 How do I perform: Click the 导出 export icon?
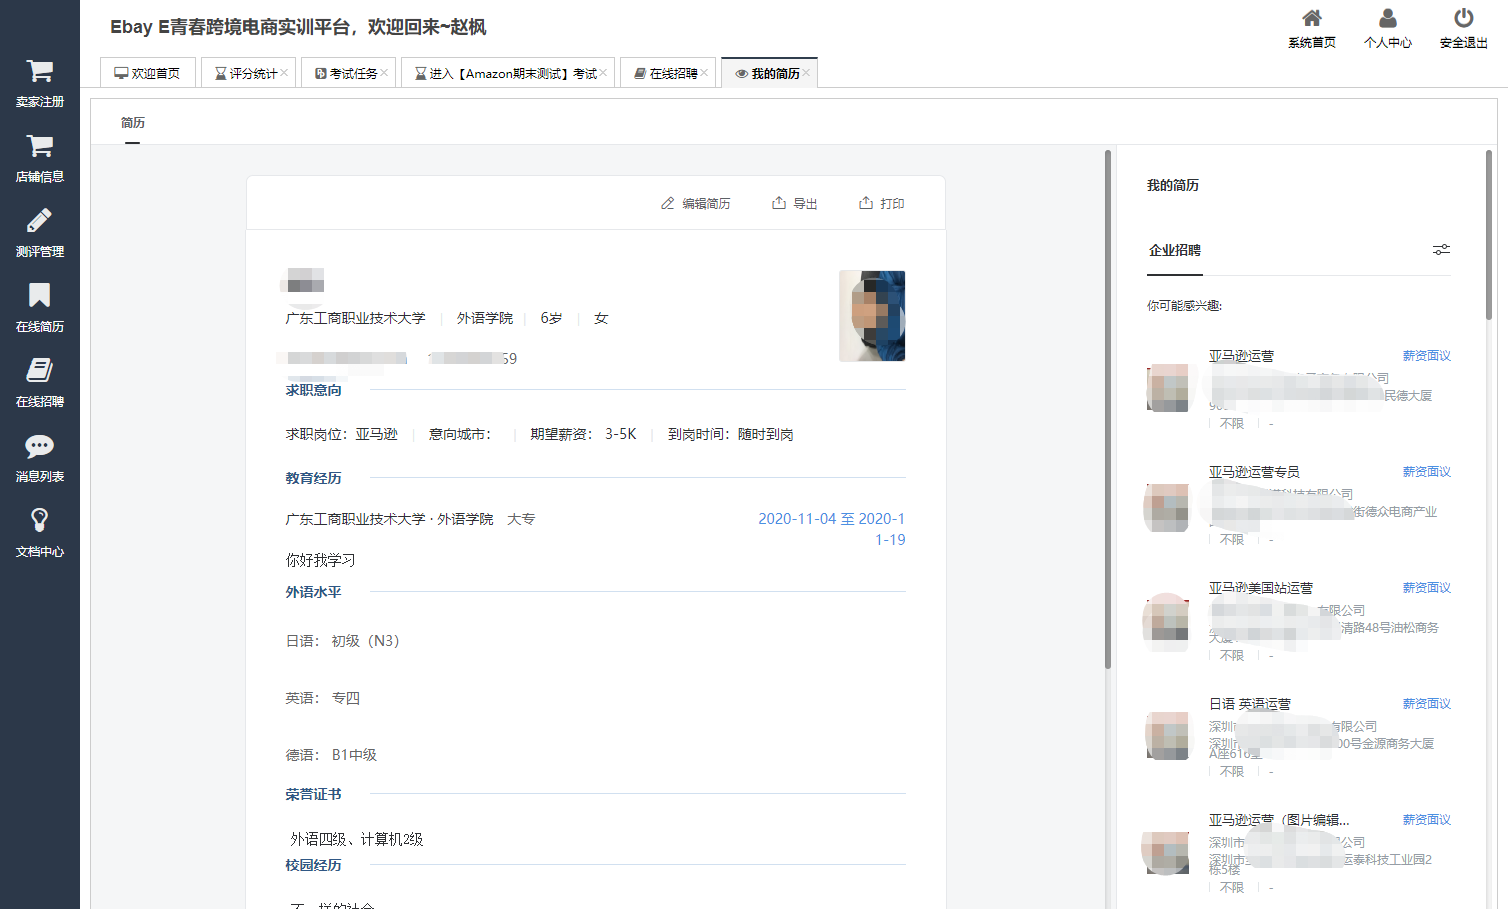[x=779, y=203]
